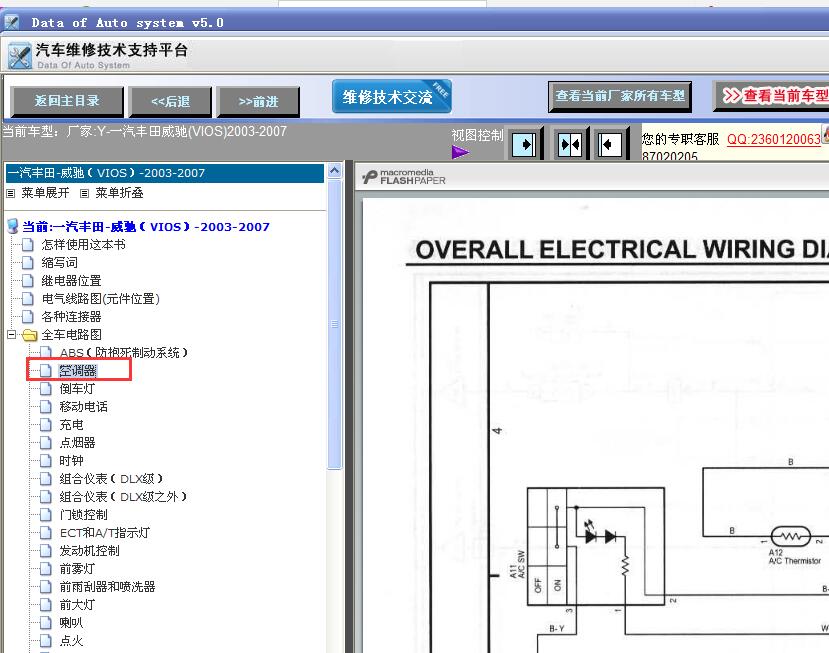Click the OVERALL ELECTRICAL WIRING heading

tap(622, 250)
